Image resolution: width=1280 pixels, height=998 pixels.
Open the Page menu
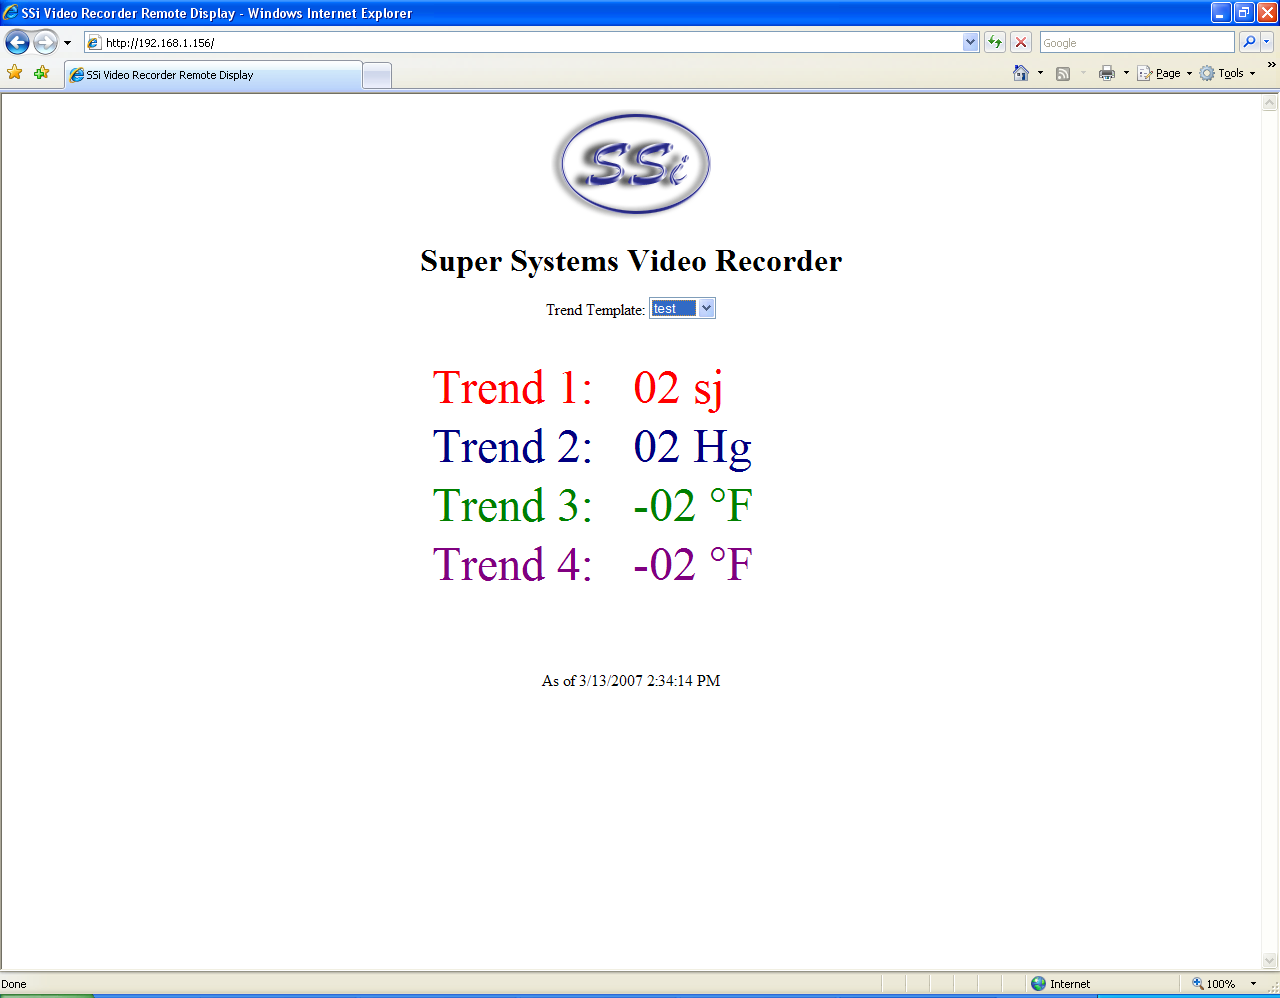pyautogui.click(x=1165, y=73)
